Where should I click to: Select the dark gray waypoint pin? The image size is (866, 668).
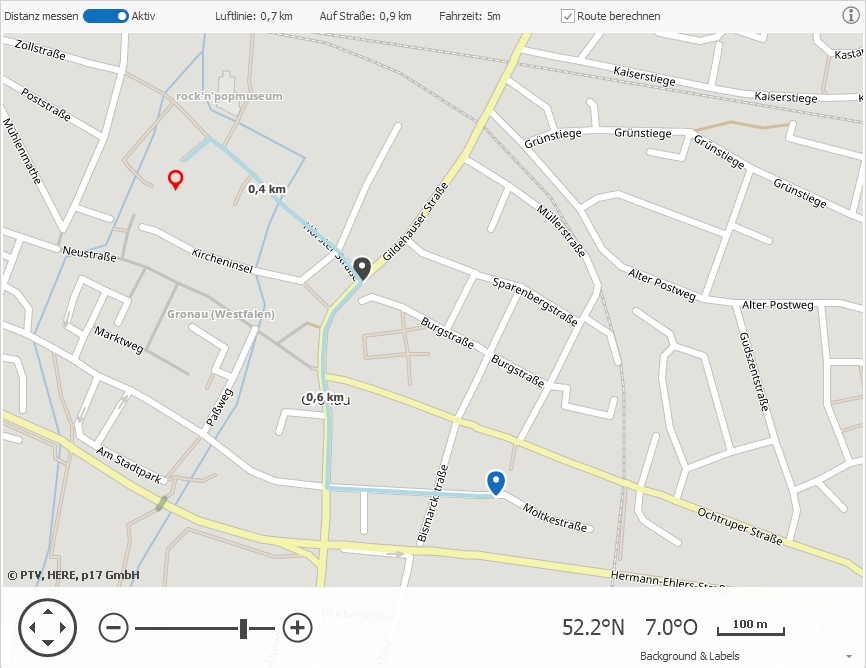pos(362,268)
